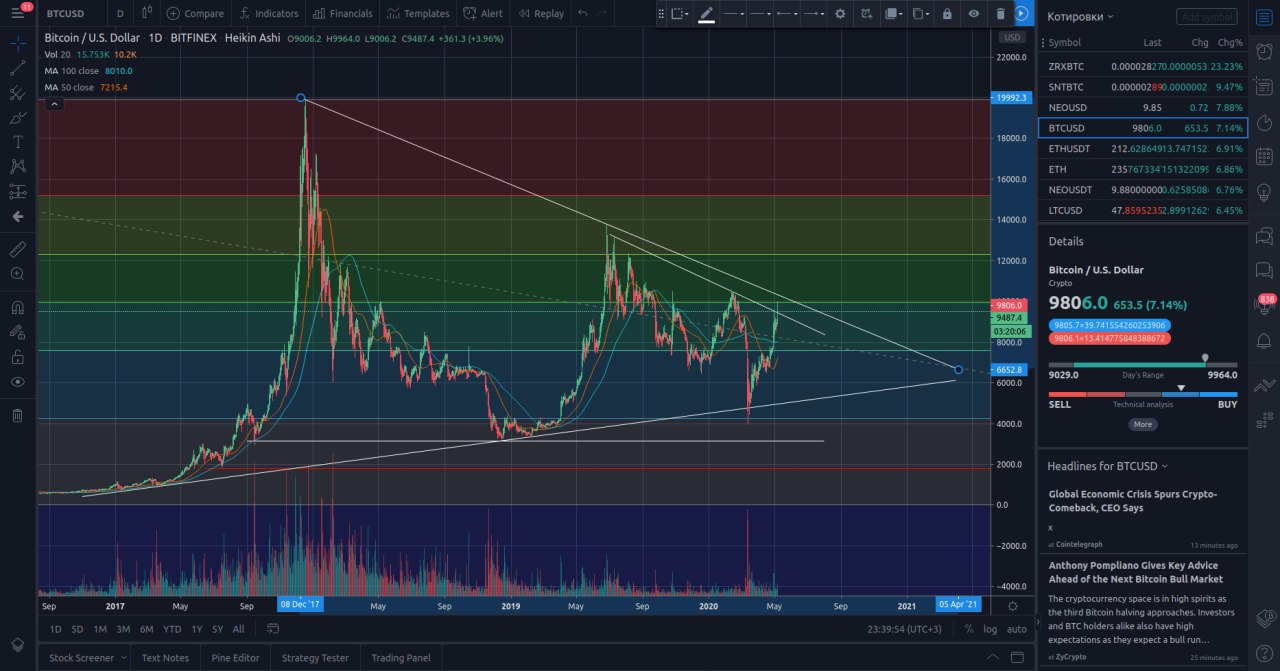The width and height of the screenshot is (1280, 671).
Task: Delete the selected drawing via floating toolbar trash
Action: 1000,14
